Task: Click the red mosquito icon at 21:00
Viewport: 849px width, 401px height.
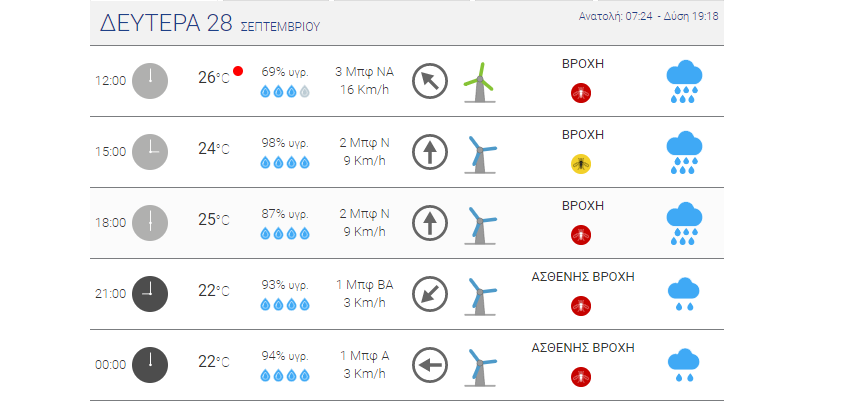Action: (x=581, y=306)
